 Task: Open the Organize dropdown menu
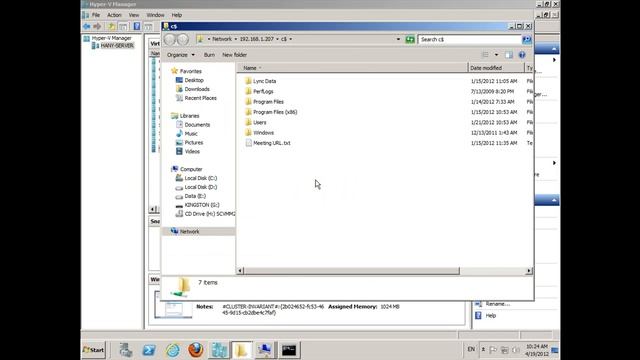coord(180,55)
